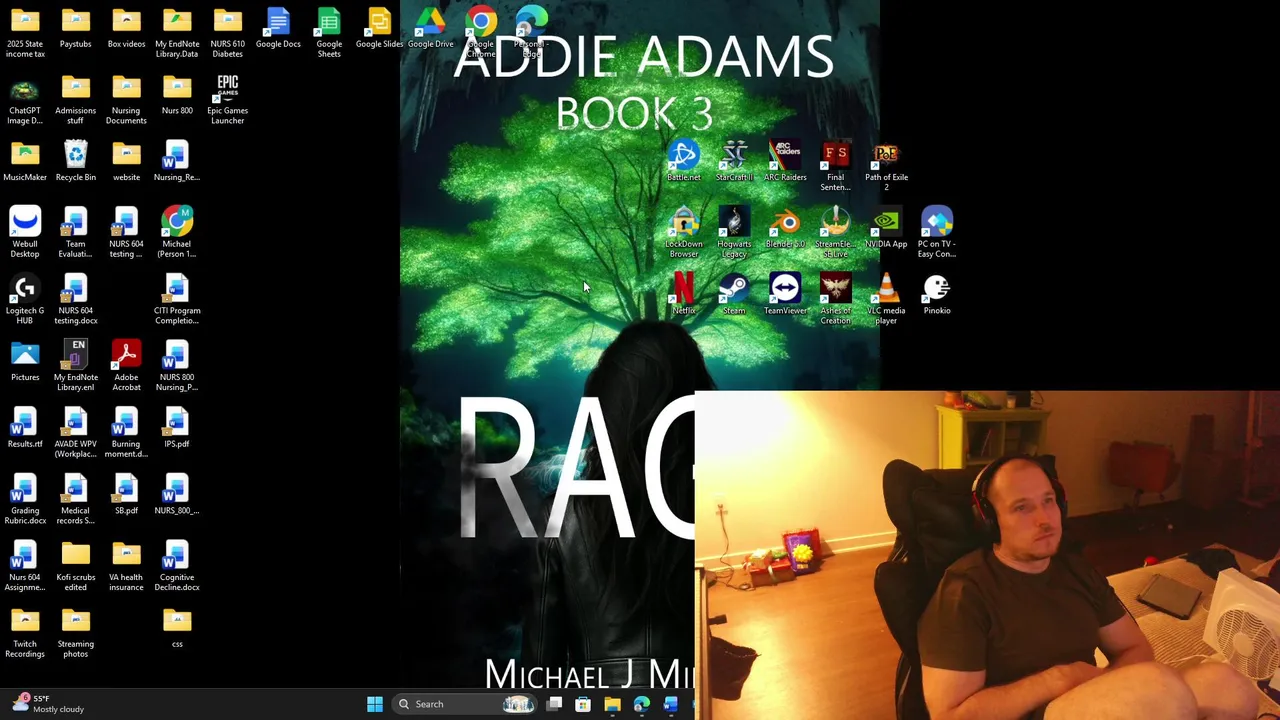Launch the Google Docs shortcut
Screen dimensions: 1280x720
click(278, 28)
